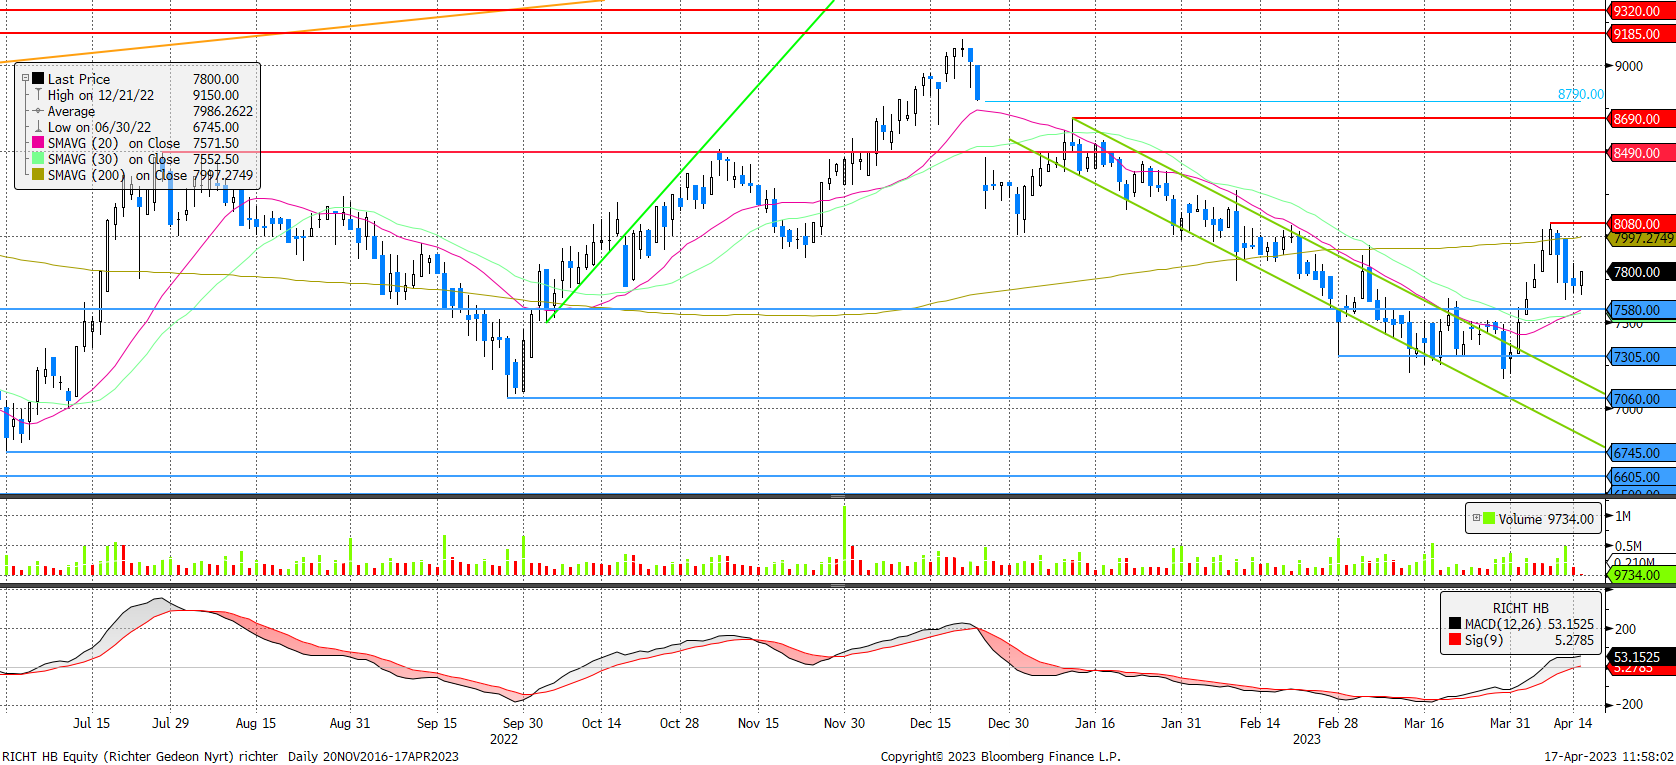This screenshot has width=1676, height=765.
Task: Click the Average marker icon in legend
Action: [38, 110]
